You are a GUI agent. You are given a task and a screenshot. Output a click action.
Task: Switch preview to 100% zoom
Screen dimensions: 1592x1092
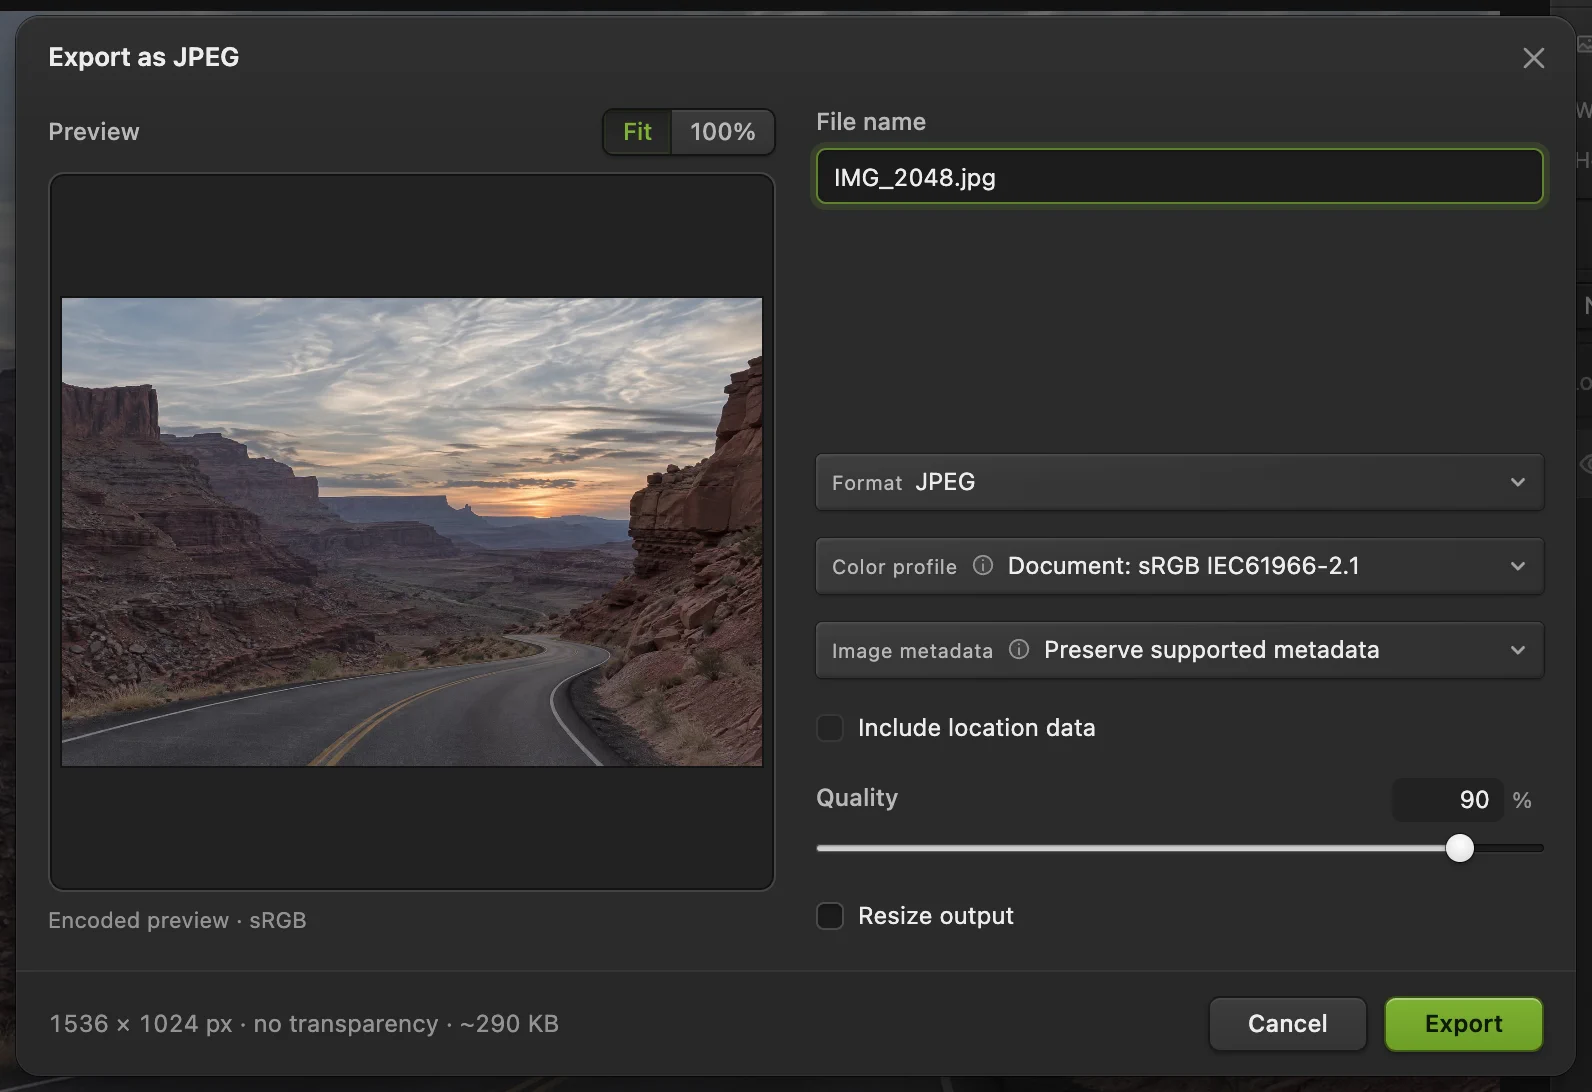(723, 132)
